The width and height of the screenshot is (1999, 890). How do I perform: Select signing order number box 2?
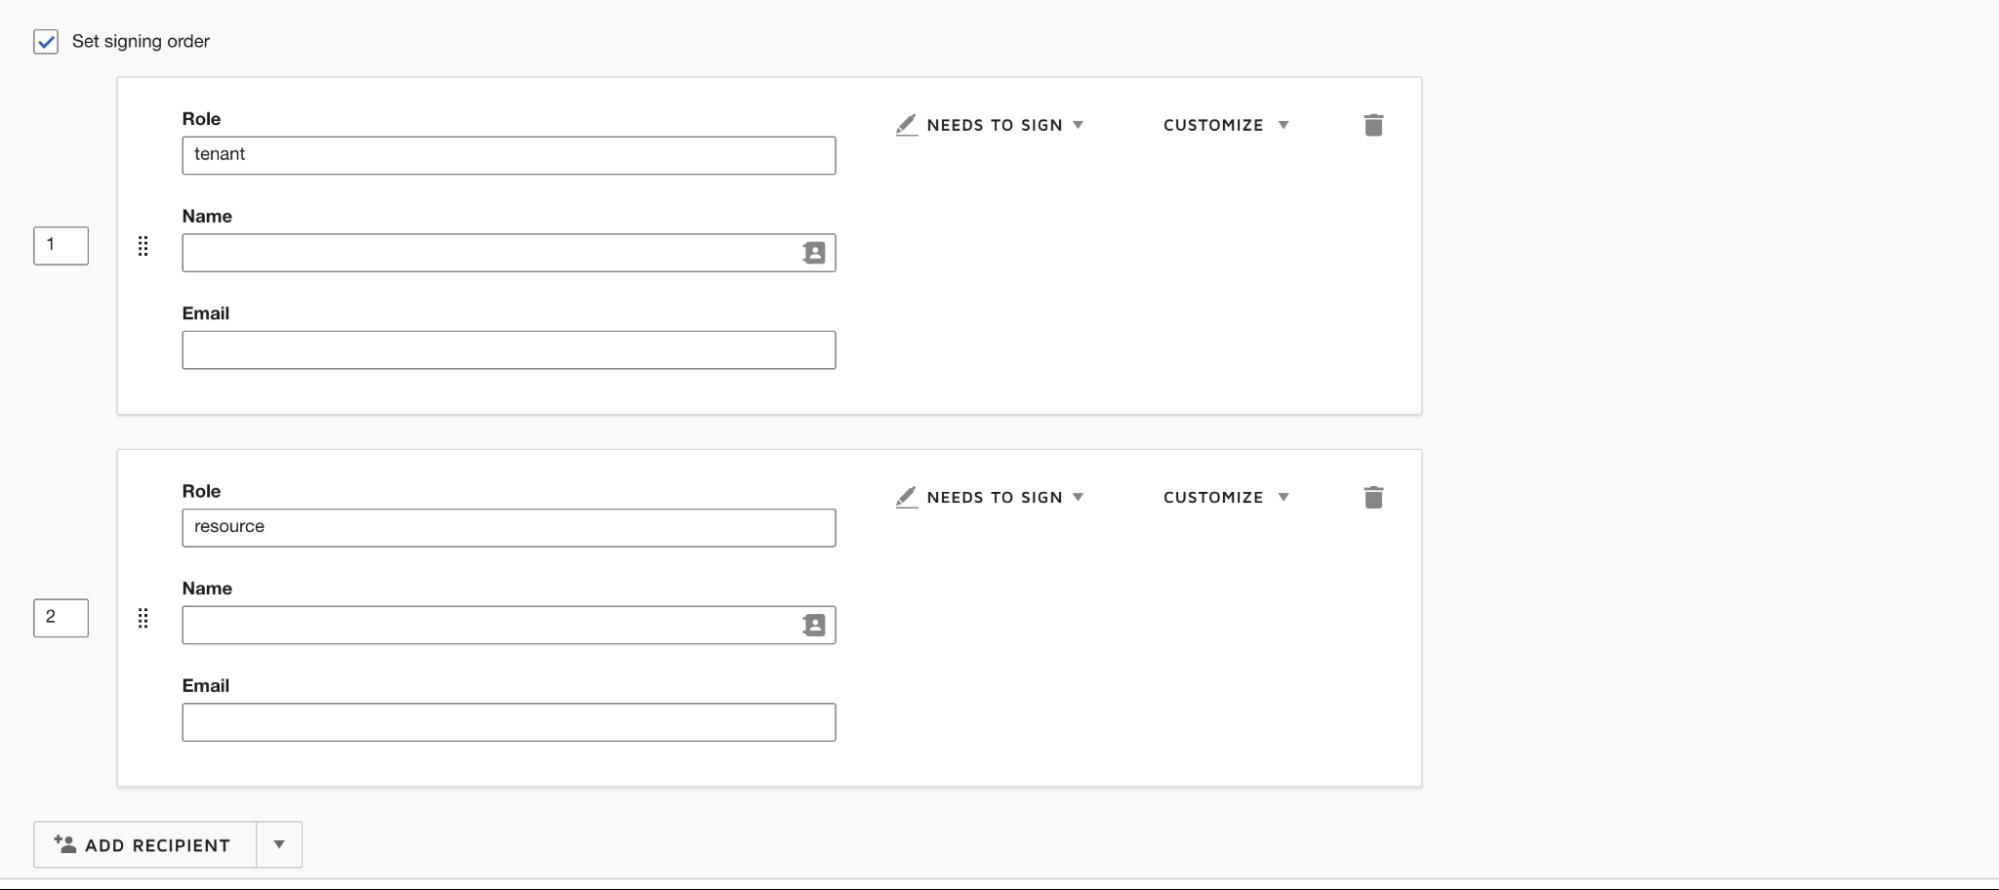tap(61, 618)
